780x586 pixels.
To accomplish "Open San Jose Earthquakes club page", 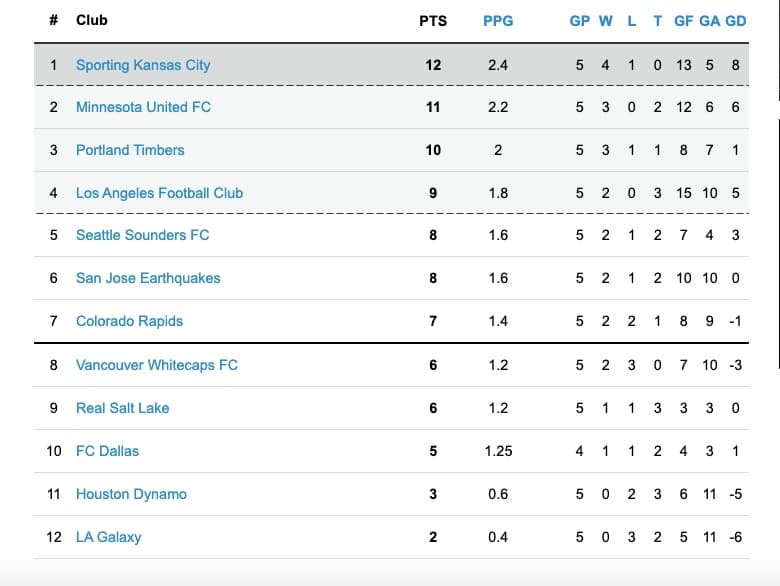I will (x=148, y=278).
